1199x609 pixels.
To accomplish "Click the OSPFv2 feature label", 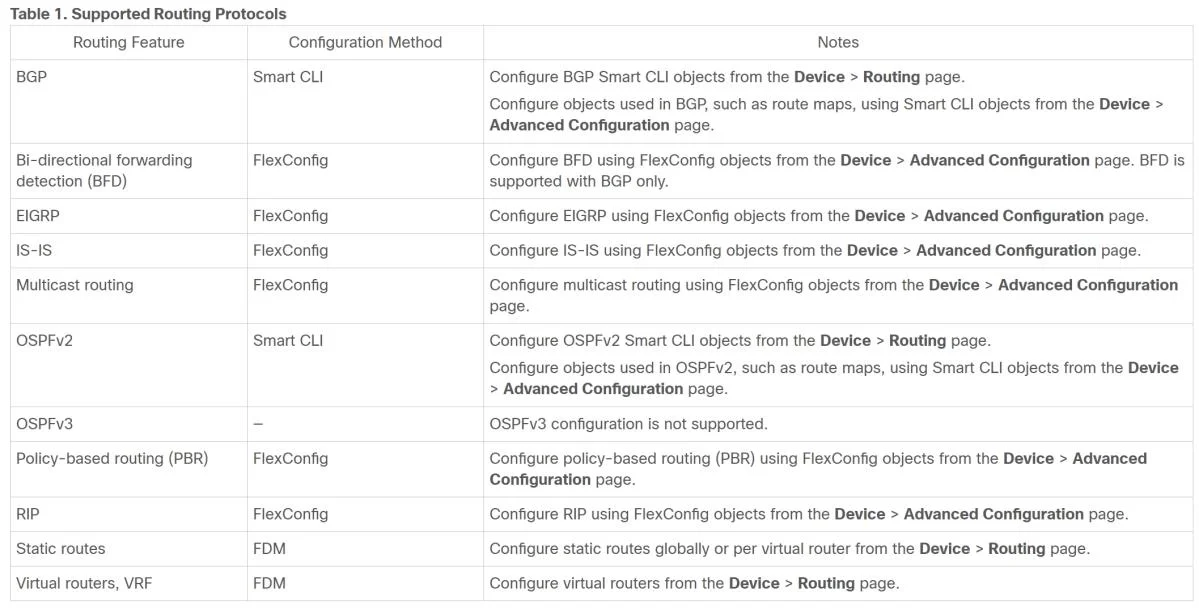I will pos(44,340).
